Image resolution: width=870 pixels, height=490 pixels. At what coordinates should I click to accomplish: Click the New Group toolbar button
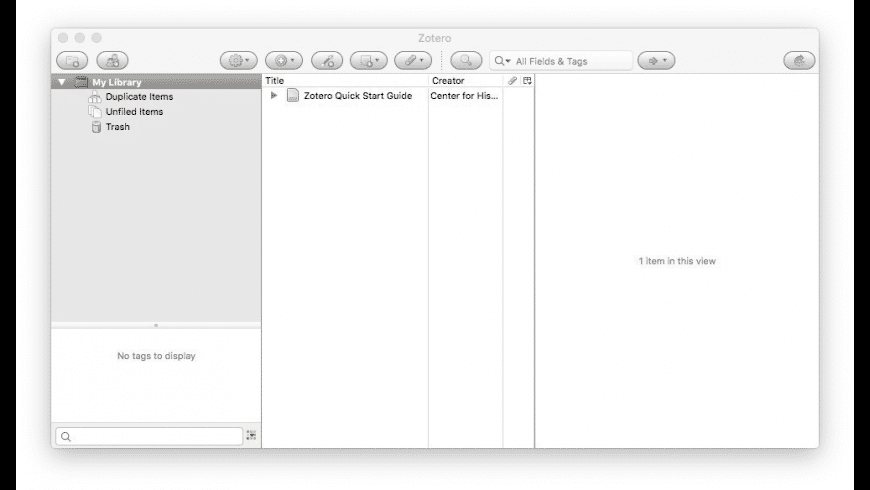(112, 60)
